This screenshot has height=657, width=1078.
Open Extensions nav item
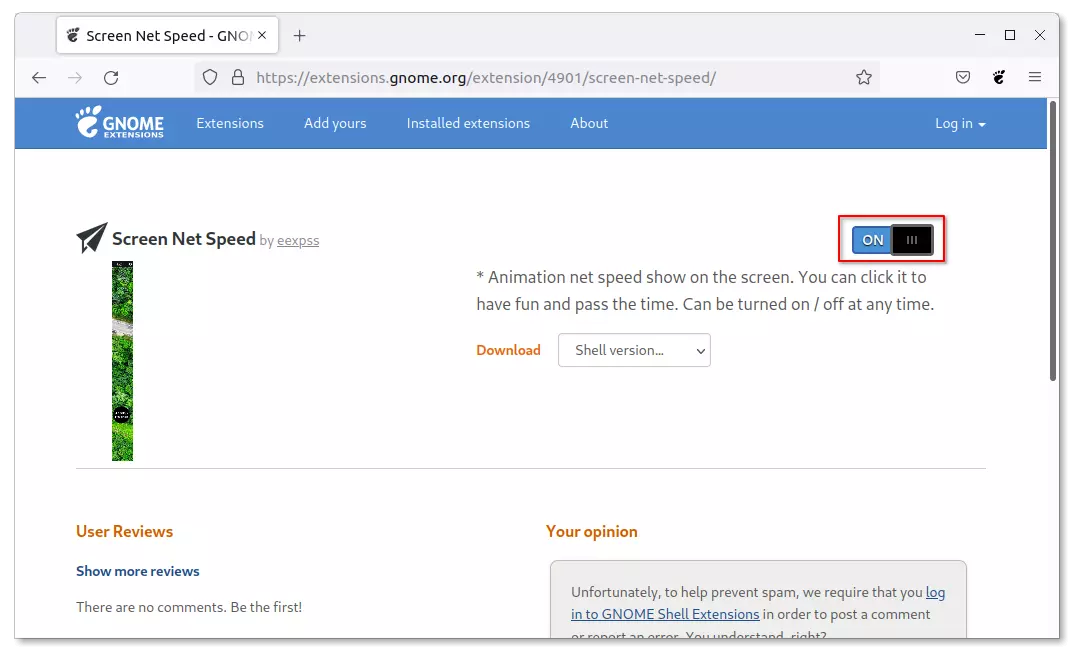[230, 123]
